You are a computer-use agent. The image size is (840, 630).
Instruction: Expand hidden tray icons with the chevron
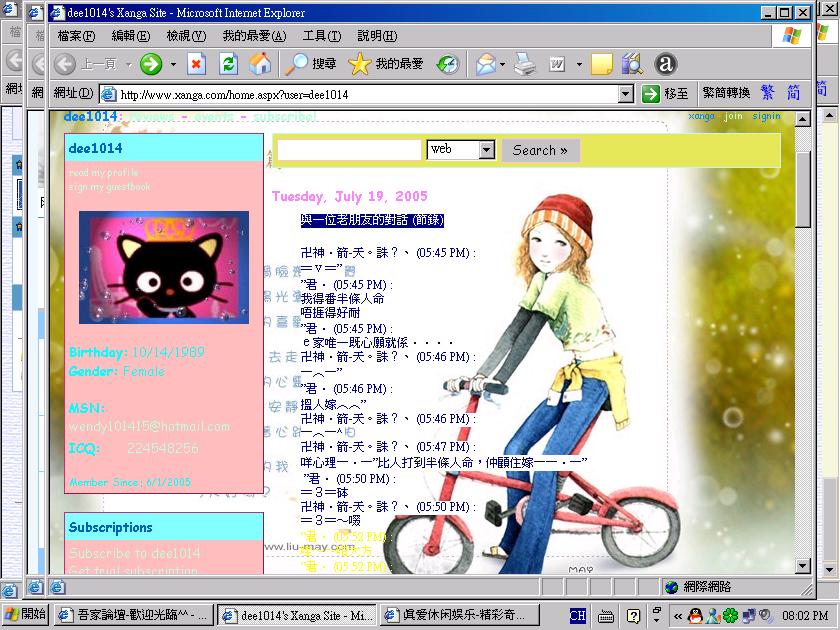click(678, 616)
